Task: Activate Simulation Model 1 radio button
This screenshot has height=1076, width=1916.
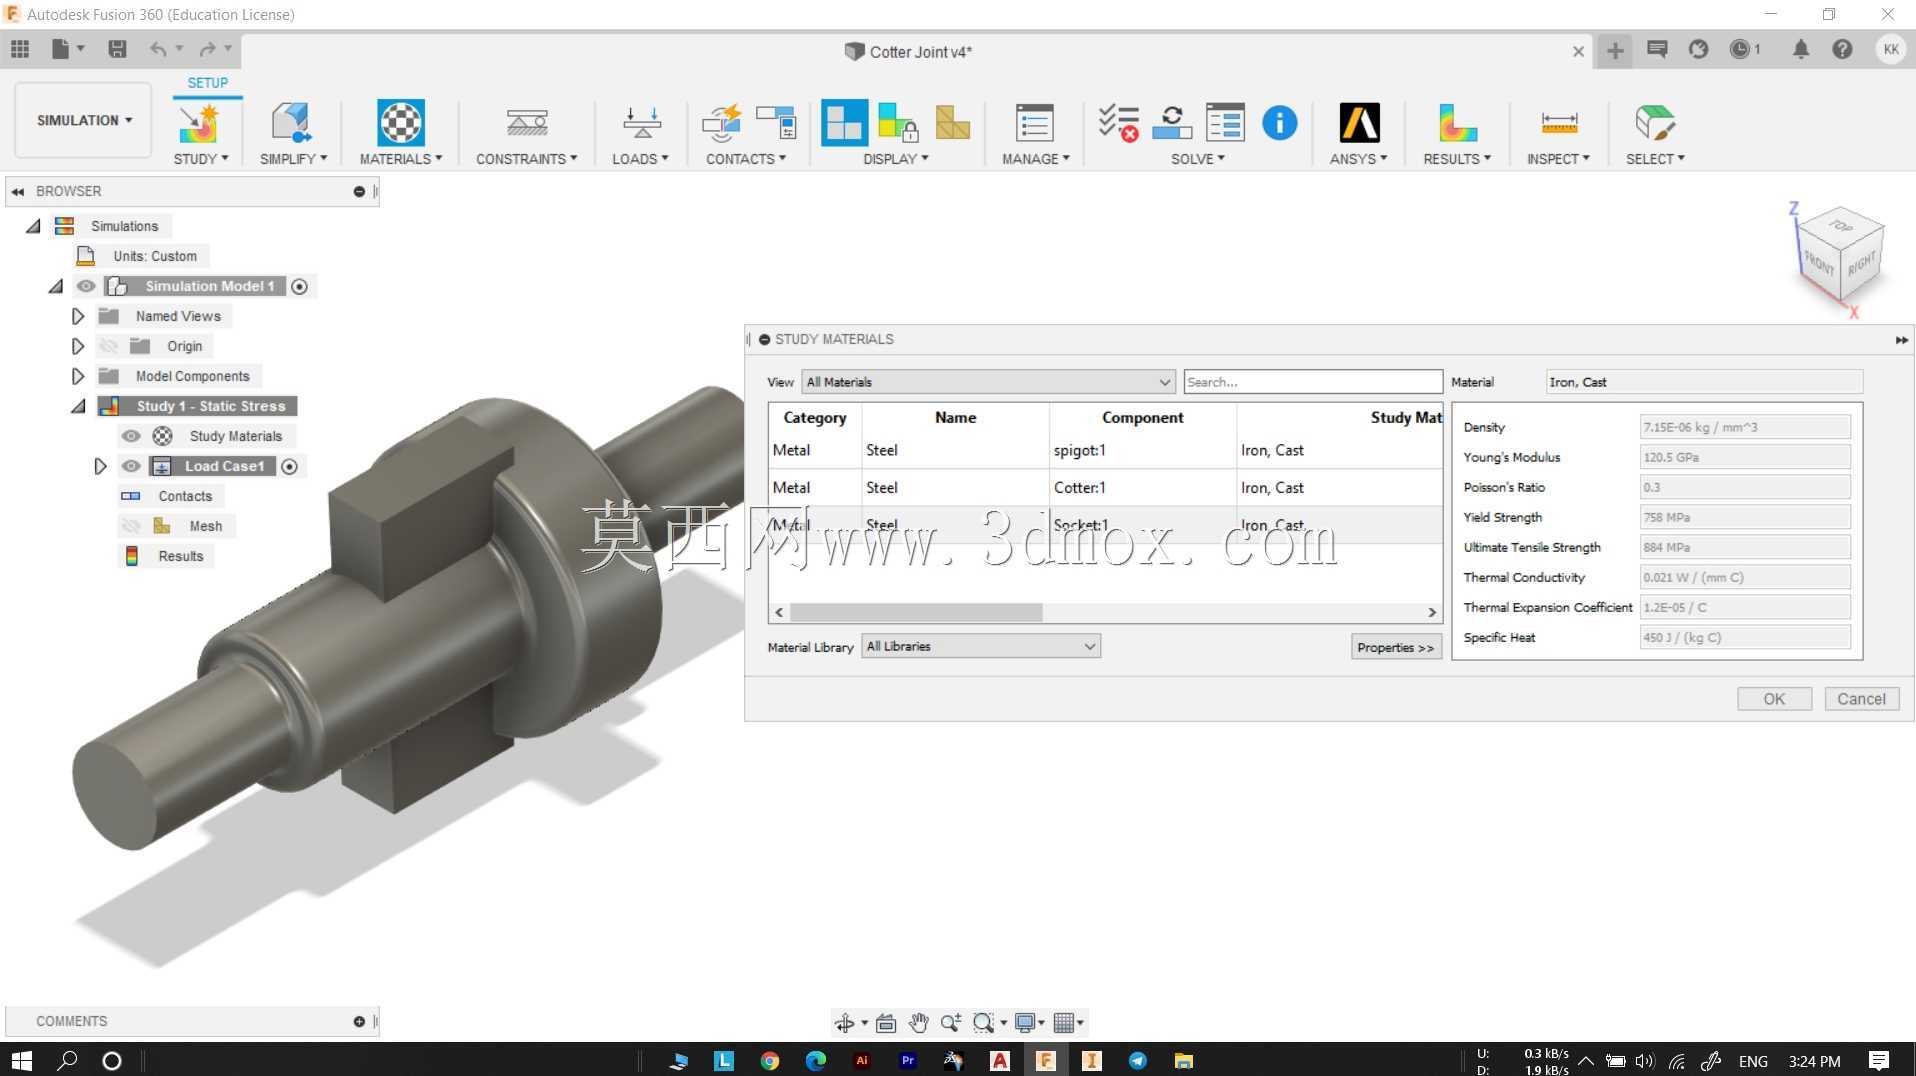Action: (299, 286)
